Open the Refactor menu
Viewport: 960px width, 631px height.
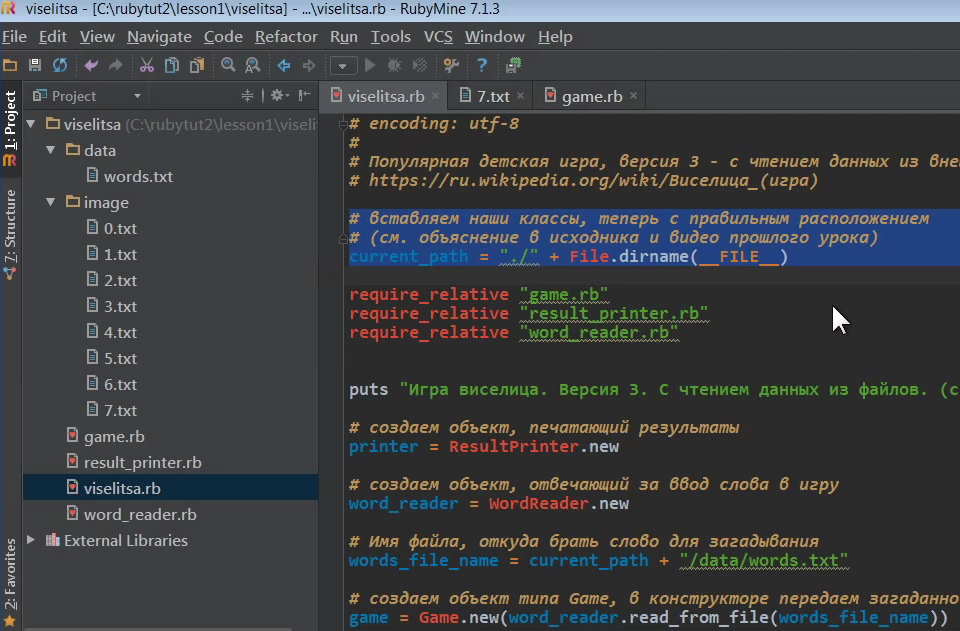pyautogui.click(x=286, y=37)
